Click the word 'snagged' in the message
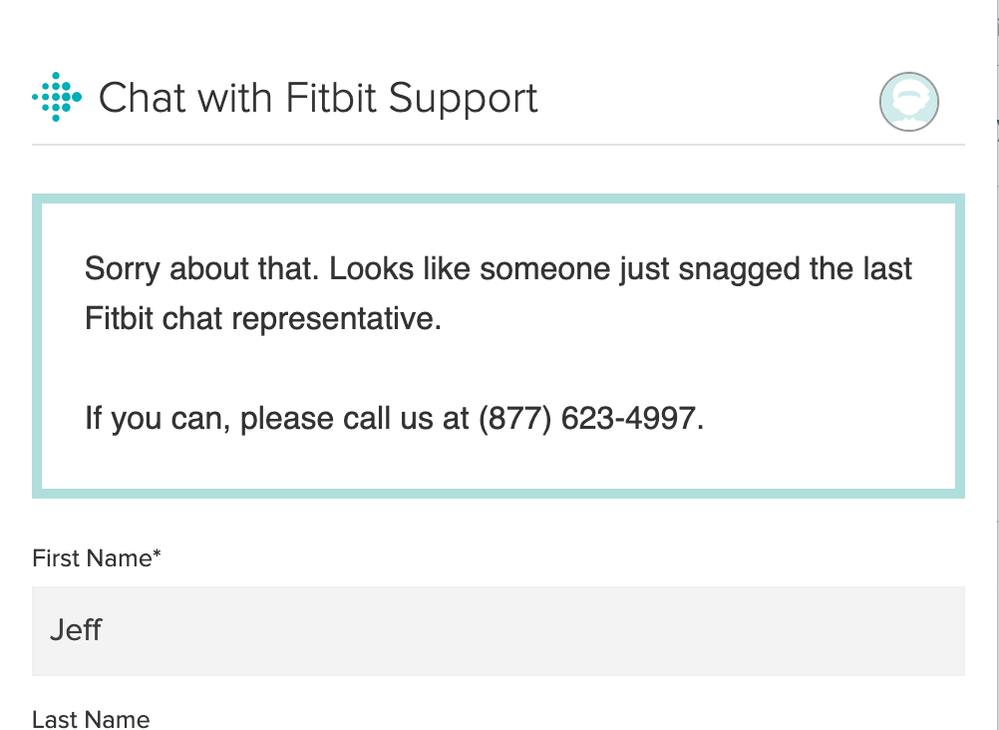The height and width of the screenshot is (730, 999). [x=739, y=270]
